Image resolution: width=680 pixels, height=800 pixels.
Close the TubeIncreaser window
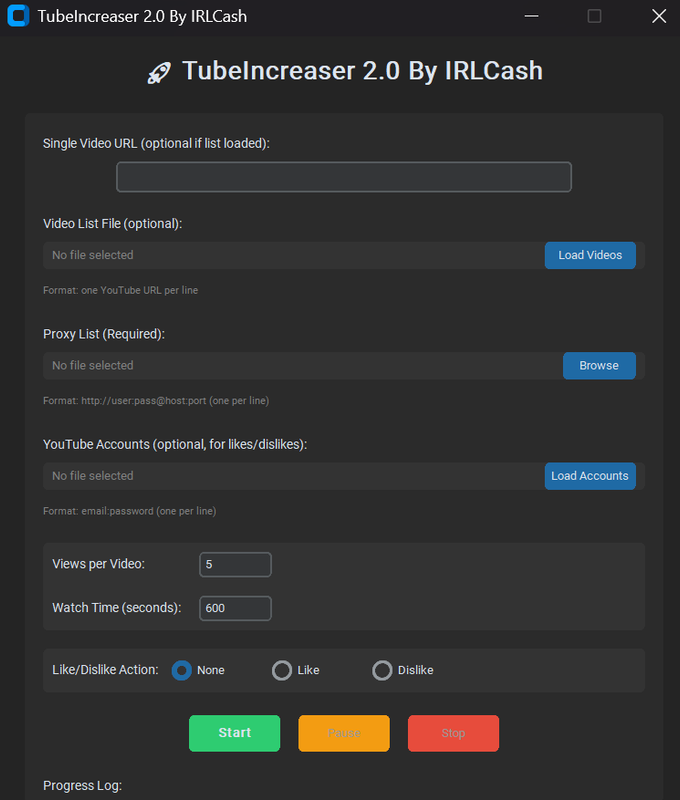tap(659, 16)
